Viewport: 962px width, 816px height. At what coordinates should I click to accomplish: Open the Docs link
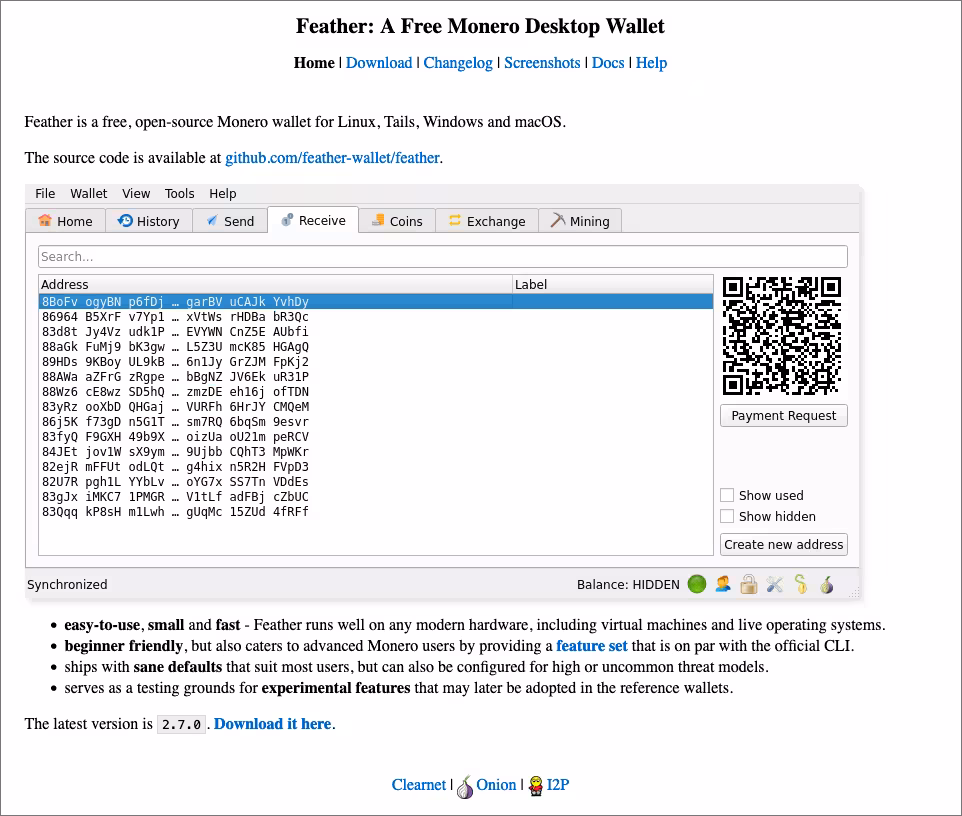(x=607, y=63)
